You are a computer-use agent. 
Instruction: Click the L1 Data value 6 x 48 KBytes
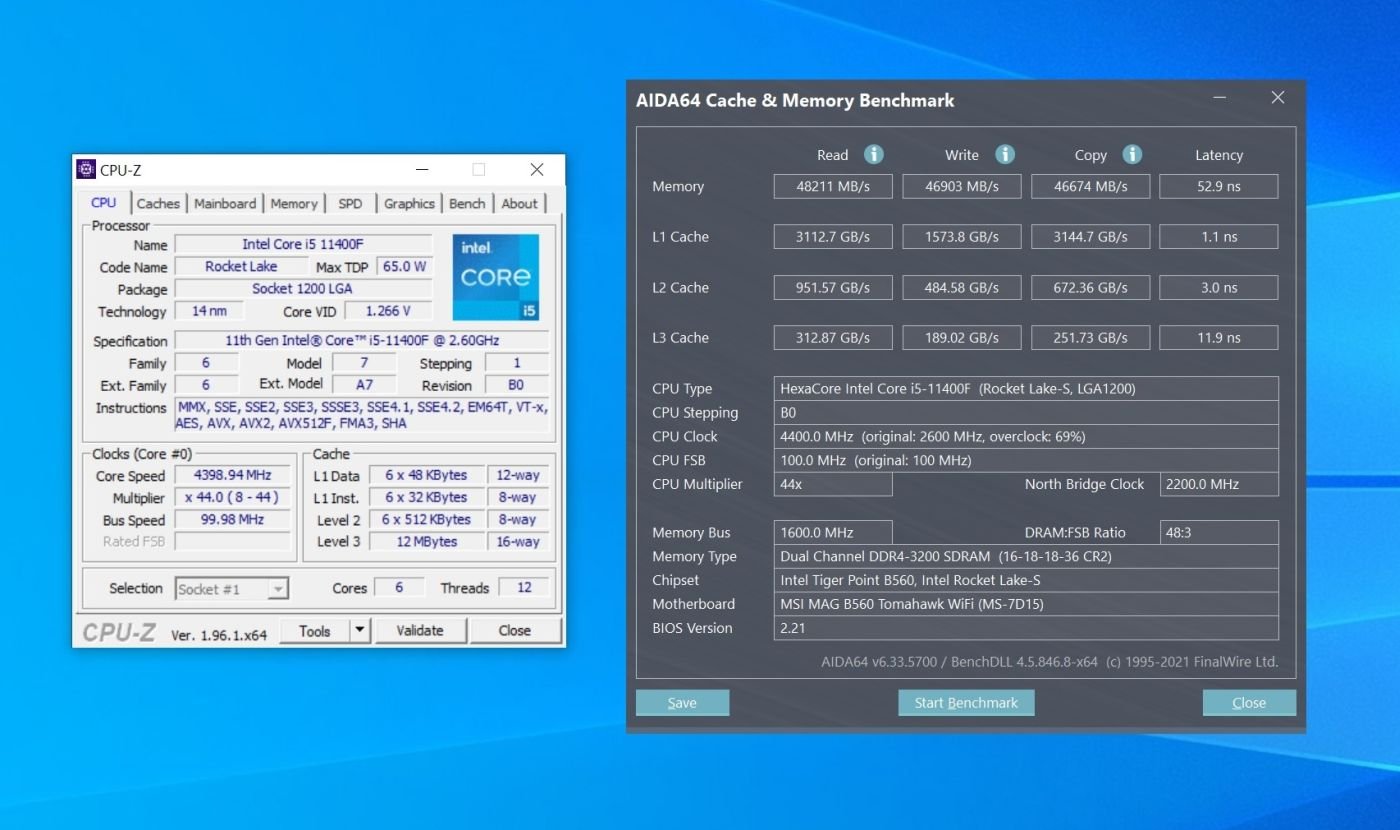(x=427, y=475)
